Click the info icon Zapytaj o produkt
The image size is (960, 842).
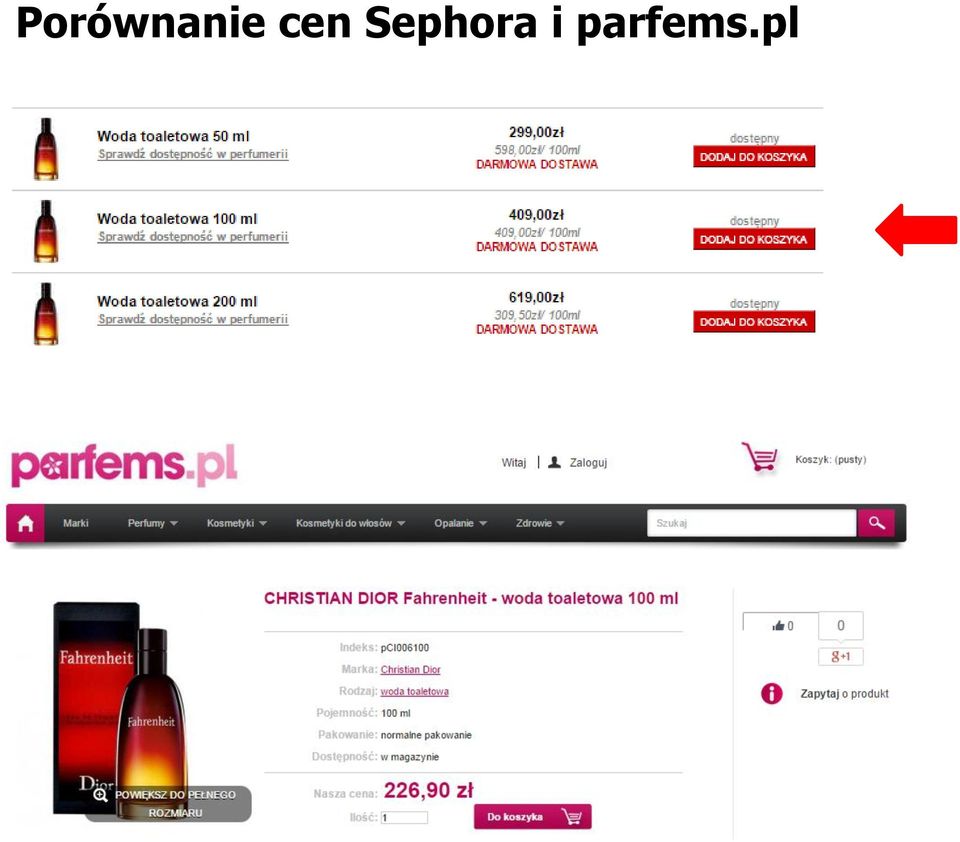click(771, 693)
